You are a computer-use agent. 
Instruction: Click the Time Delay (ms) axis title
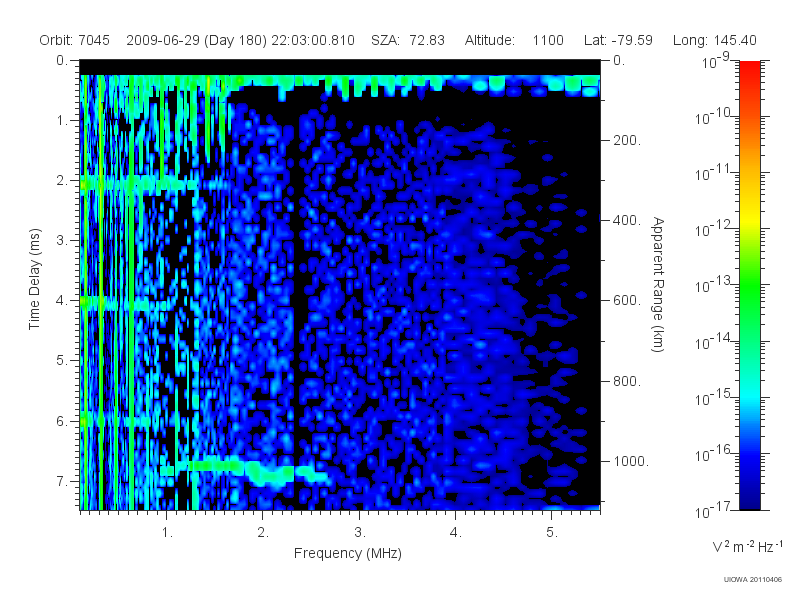click(34, 279)
